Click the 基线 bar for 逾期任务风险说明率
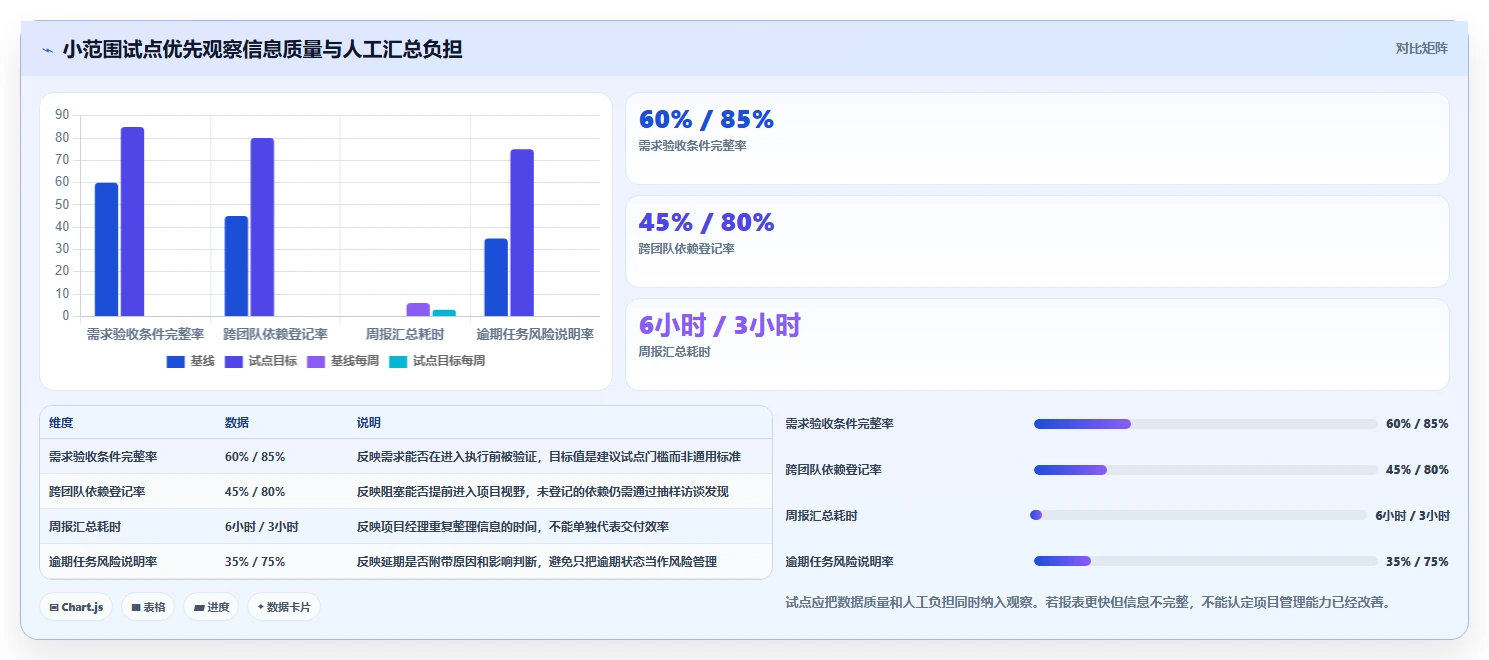The image size is (1489, 660). tap(496, 277)
